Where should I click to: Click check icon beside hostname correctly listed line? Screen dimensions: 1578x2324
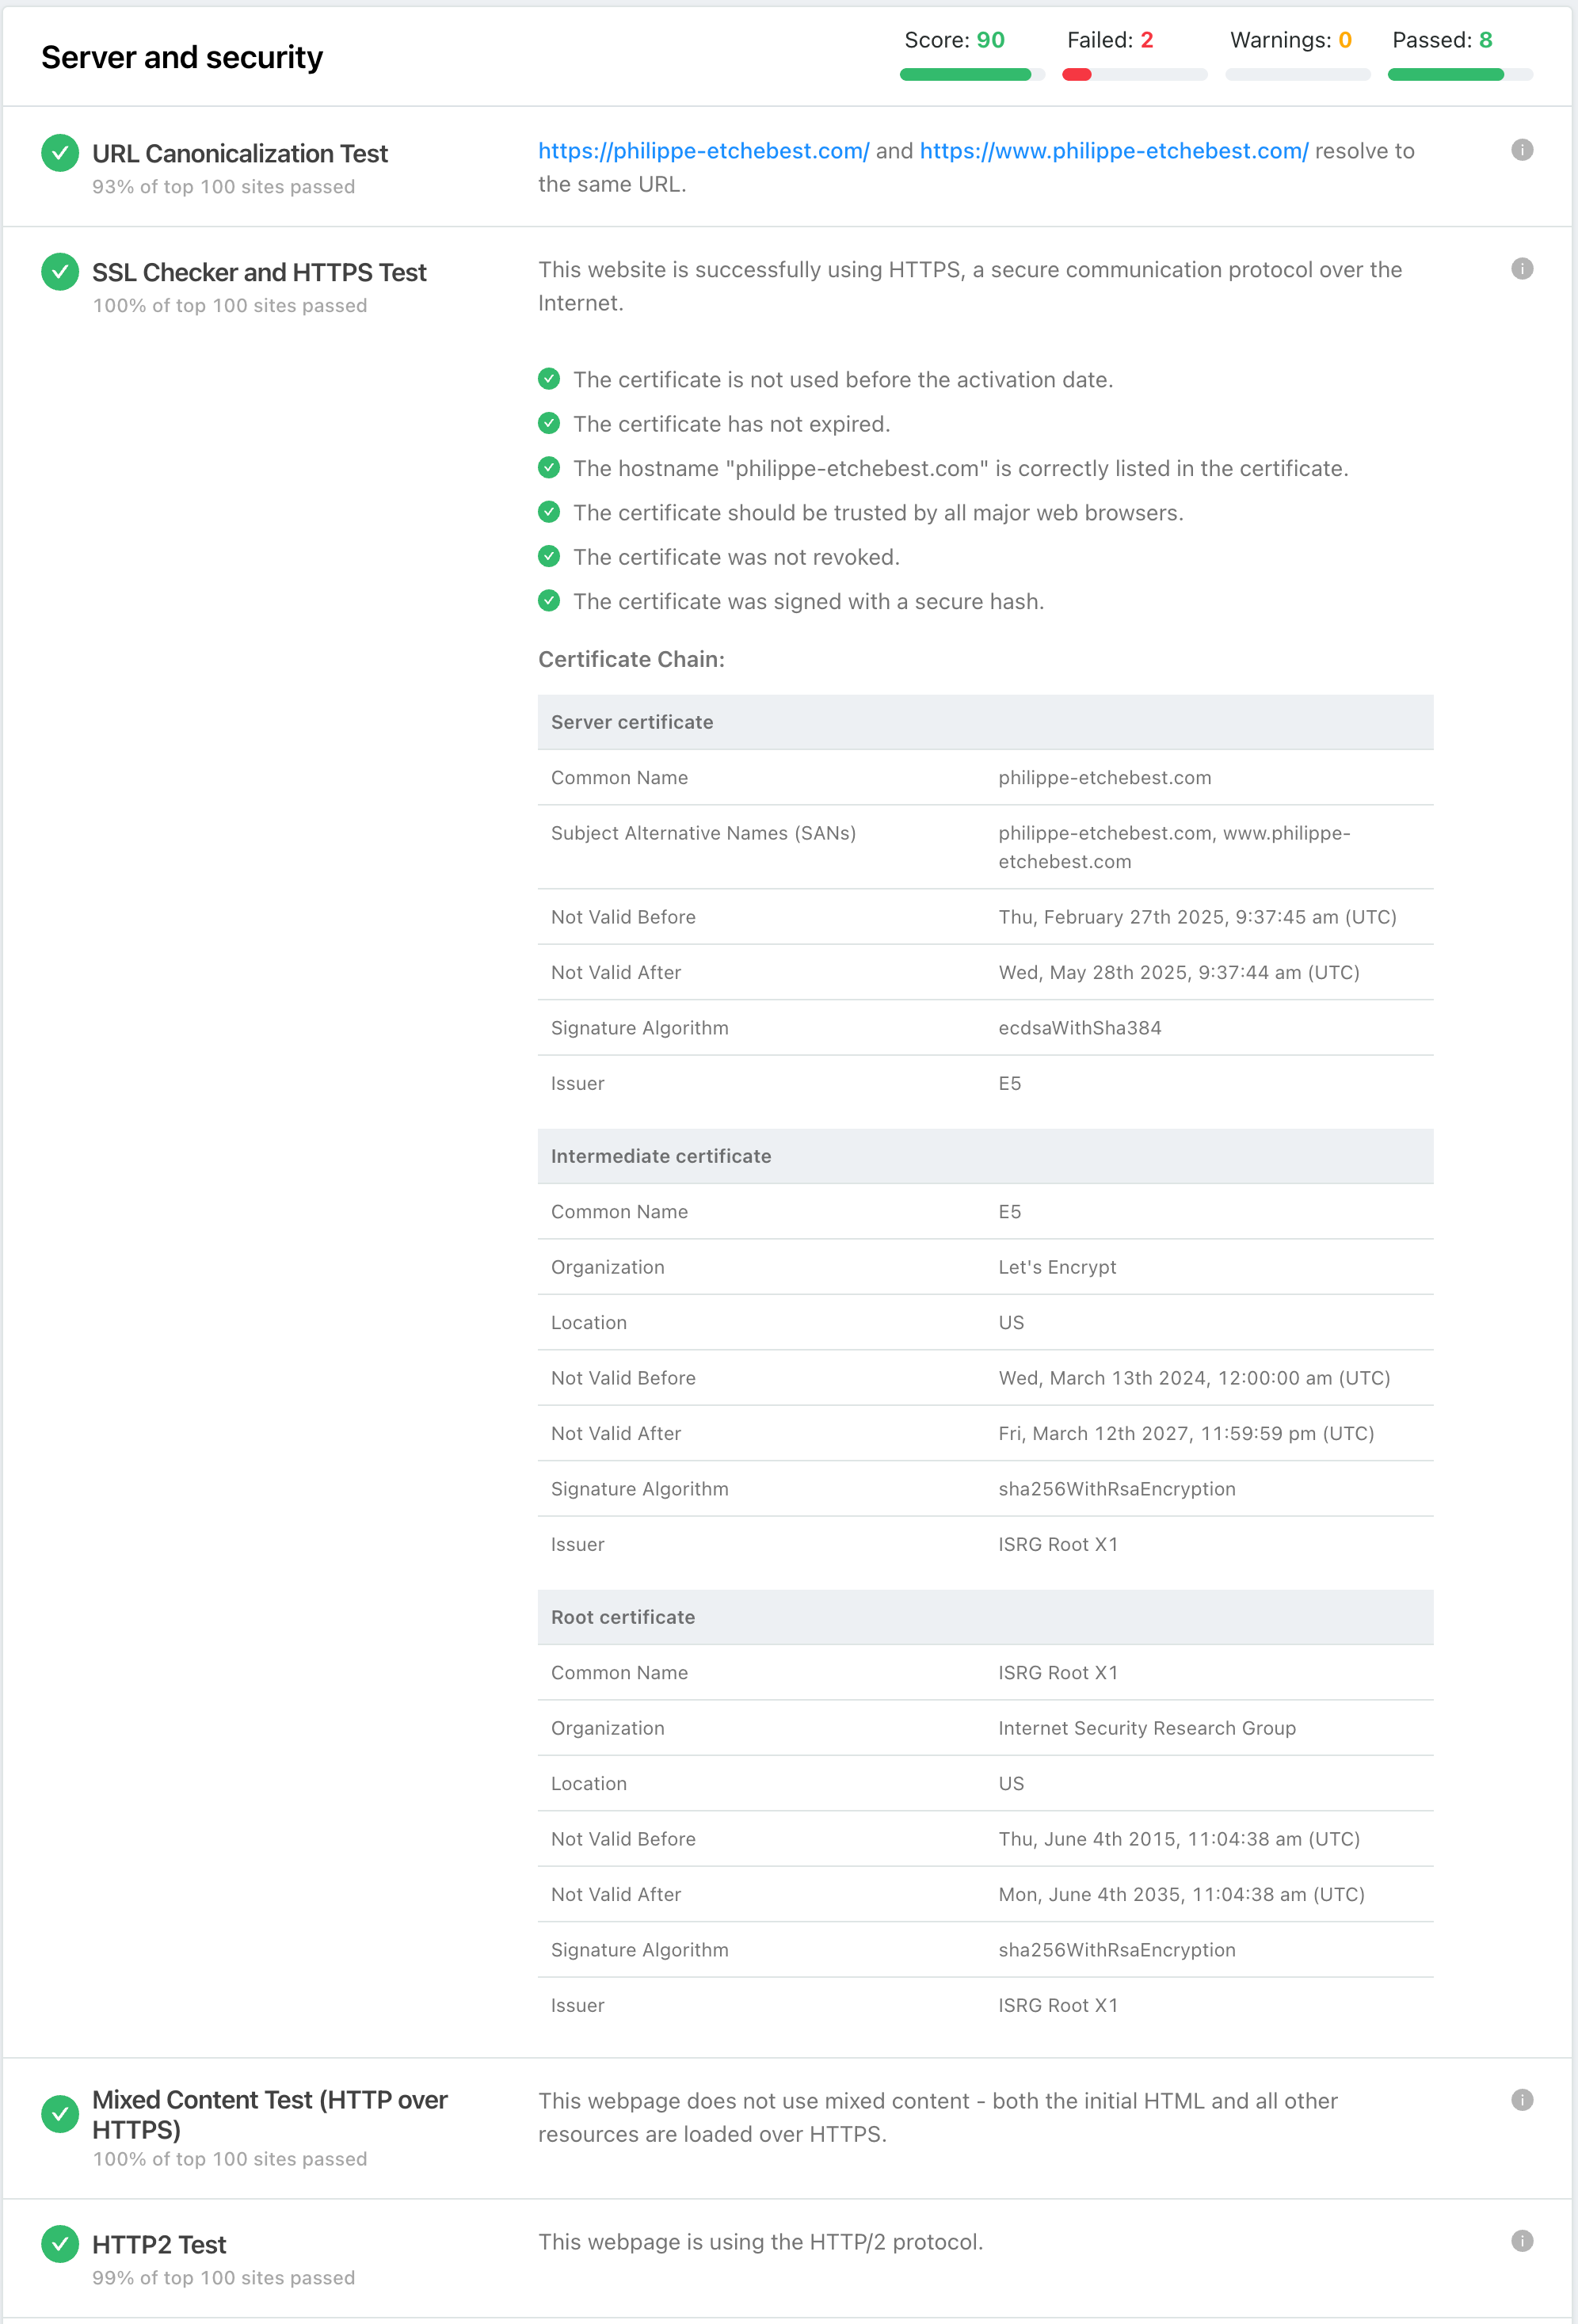[x=549, y=467]
